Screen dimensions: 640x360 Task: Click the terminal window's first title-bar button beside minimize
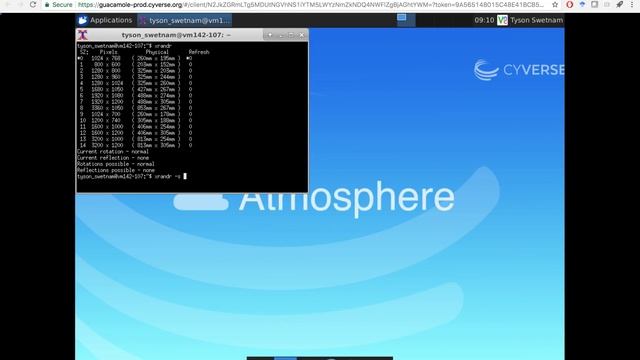coord(269,35)
